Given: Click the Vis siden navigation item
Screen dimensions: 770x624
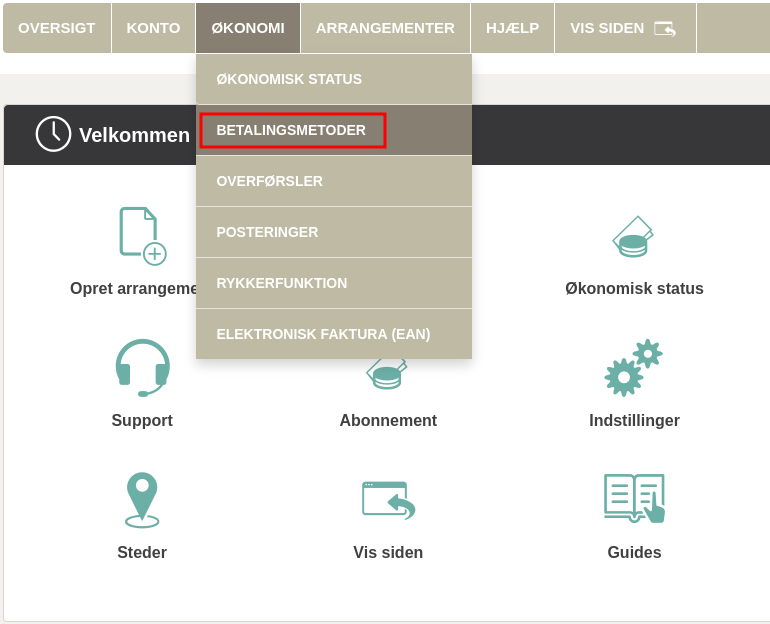Looking at the screenshot, I should pyautogui.click(x=625, y=28).
